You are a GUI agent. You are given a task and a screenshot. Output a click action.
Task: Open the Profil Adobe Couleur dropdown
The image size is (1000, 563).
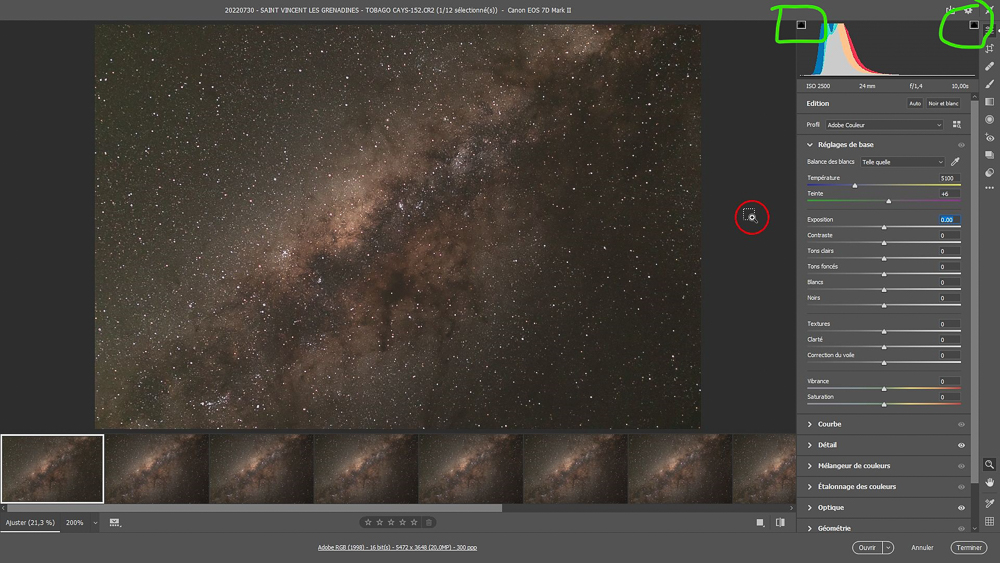pyautogui.click(x=884, y=125)
